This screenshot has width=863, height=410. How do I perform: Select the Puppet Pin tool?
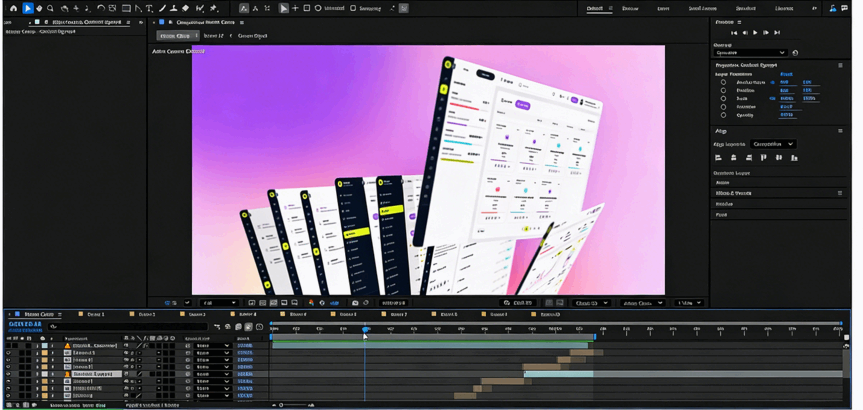pos(214,8)
